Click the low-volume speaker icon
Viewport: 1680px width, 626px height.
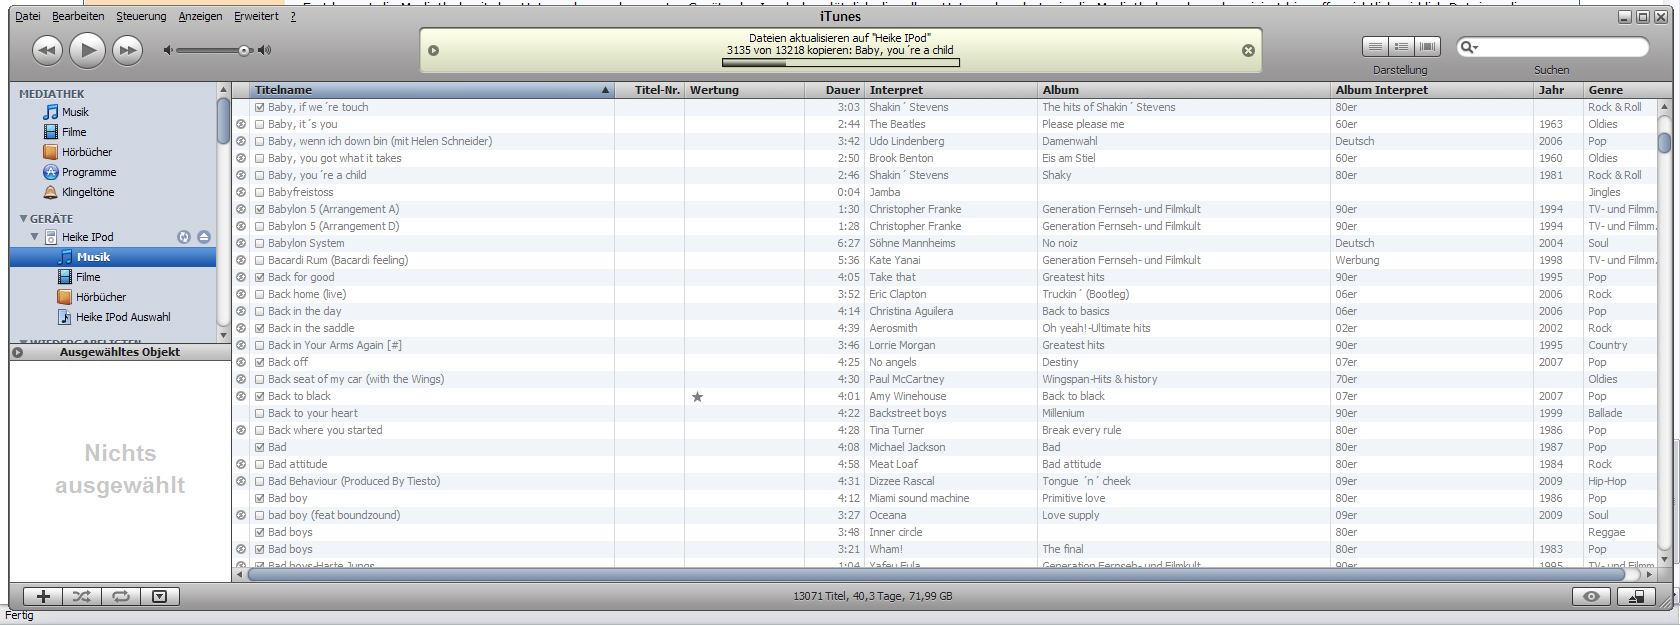168,50
